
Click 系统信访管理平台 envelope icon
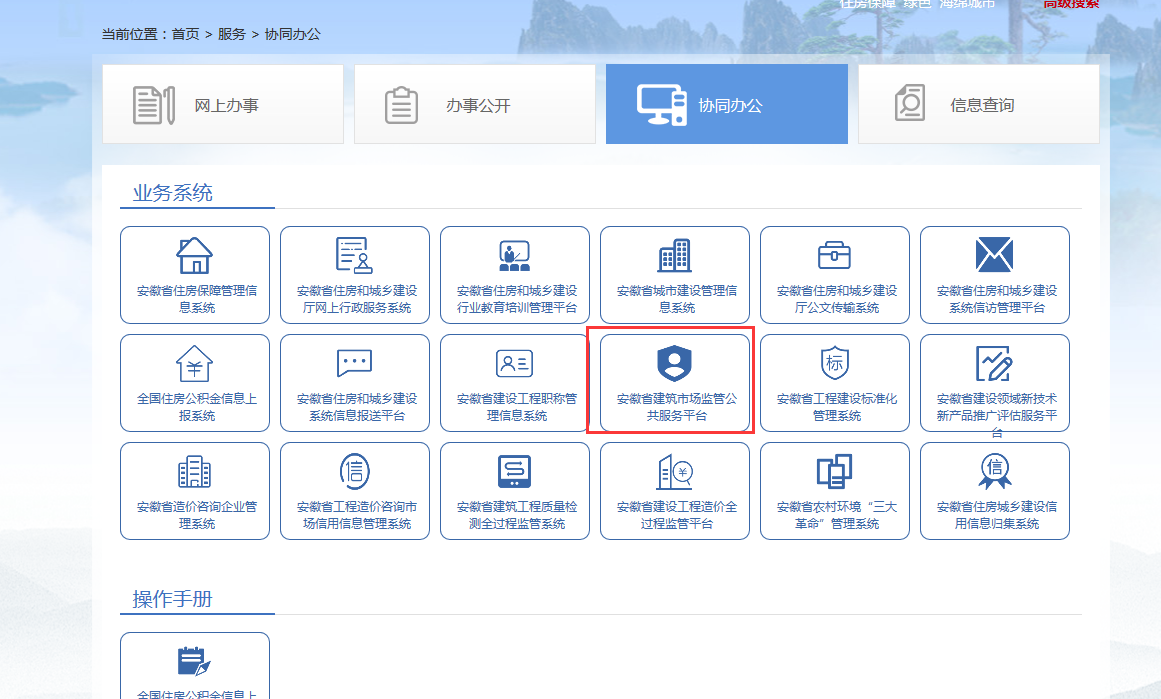pos(994,256)
